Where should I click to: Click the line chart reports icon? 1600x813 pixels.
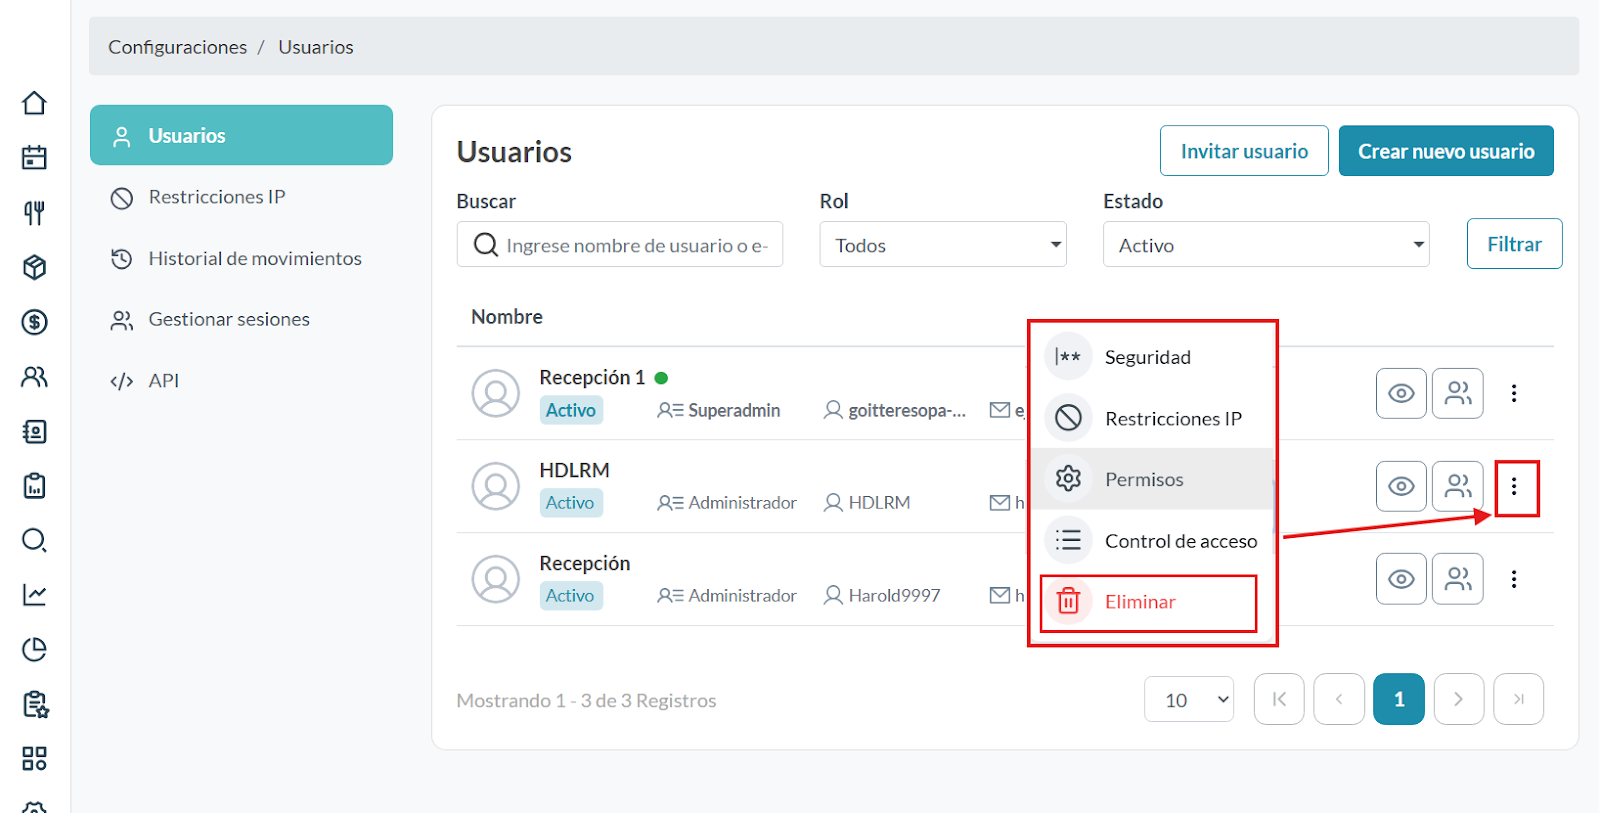35,595
